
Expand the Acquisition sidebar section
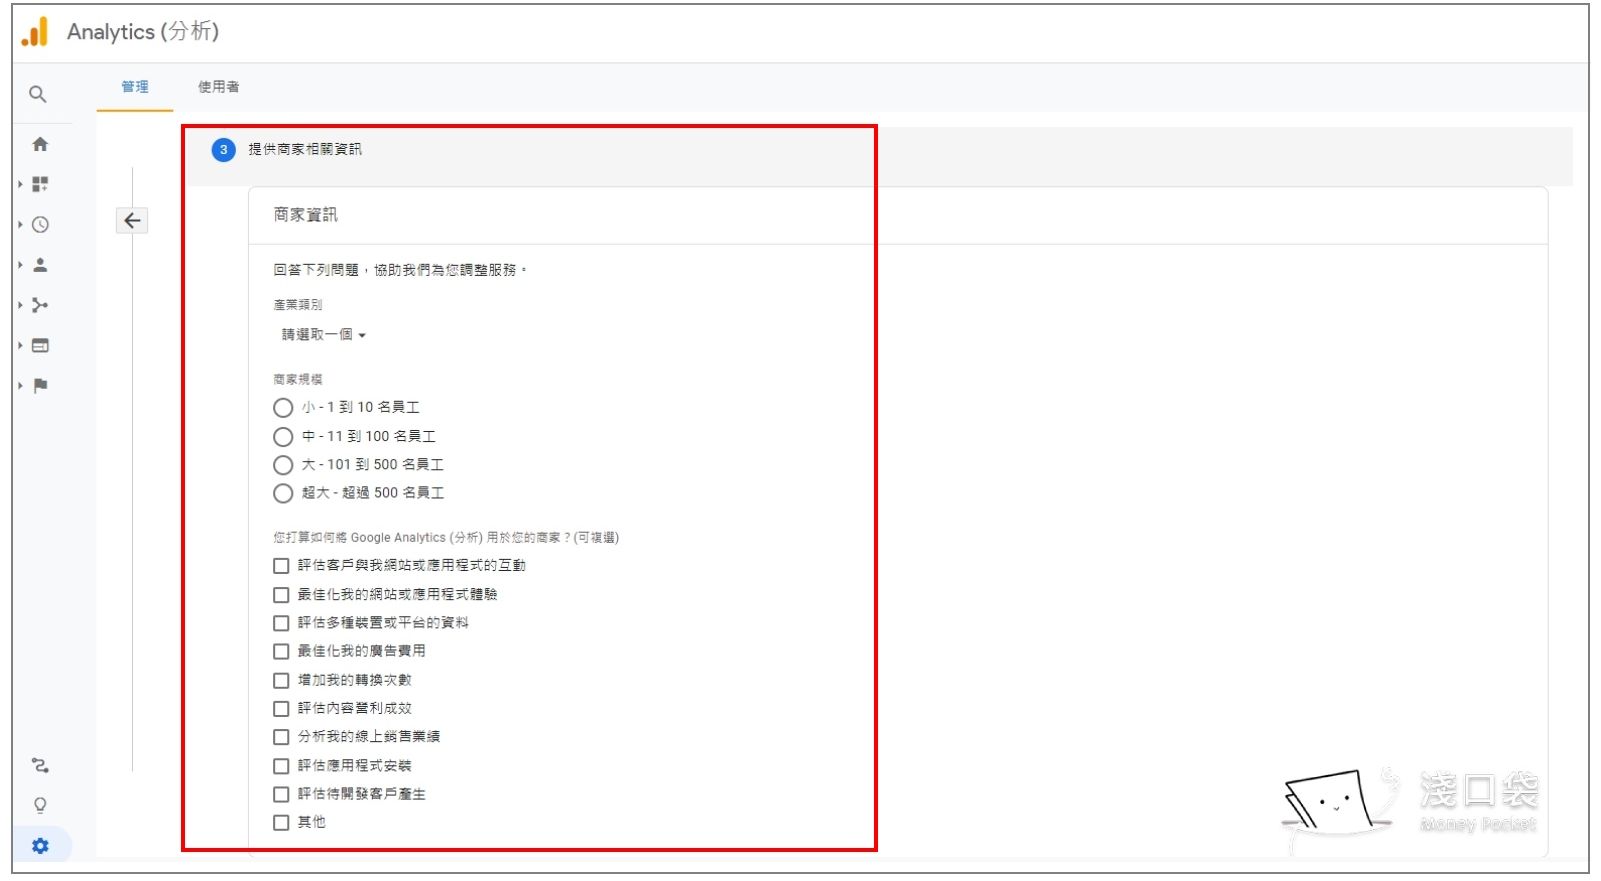pyautogui.click(x=40, y=305)
